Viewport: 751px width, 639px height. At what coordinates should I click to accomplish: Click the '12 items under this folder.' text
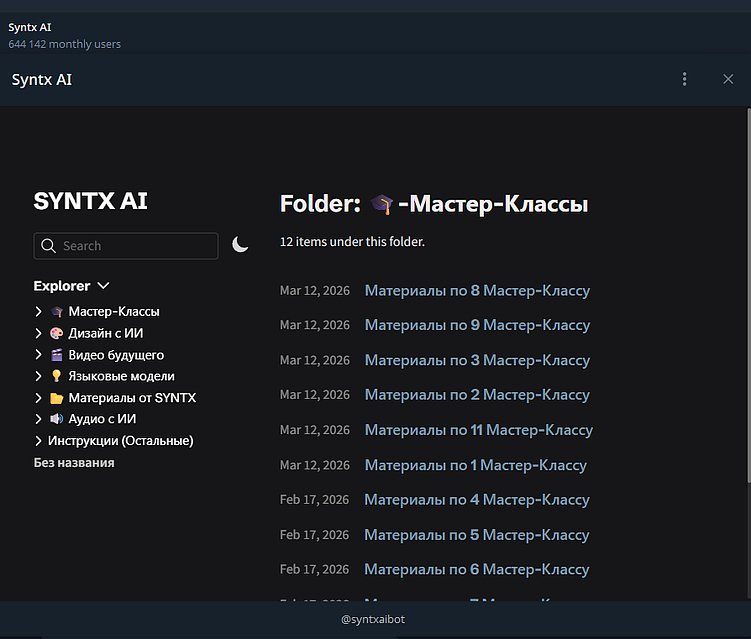352,241
